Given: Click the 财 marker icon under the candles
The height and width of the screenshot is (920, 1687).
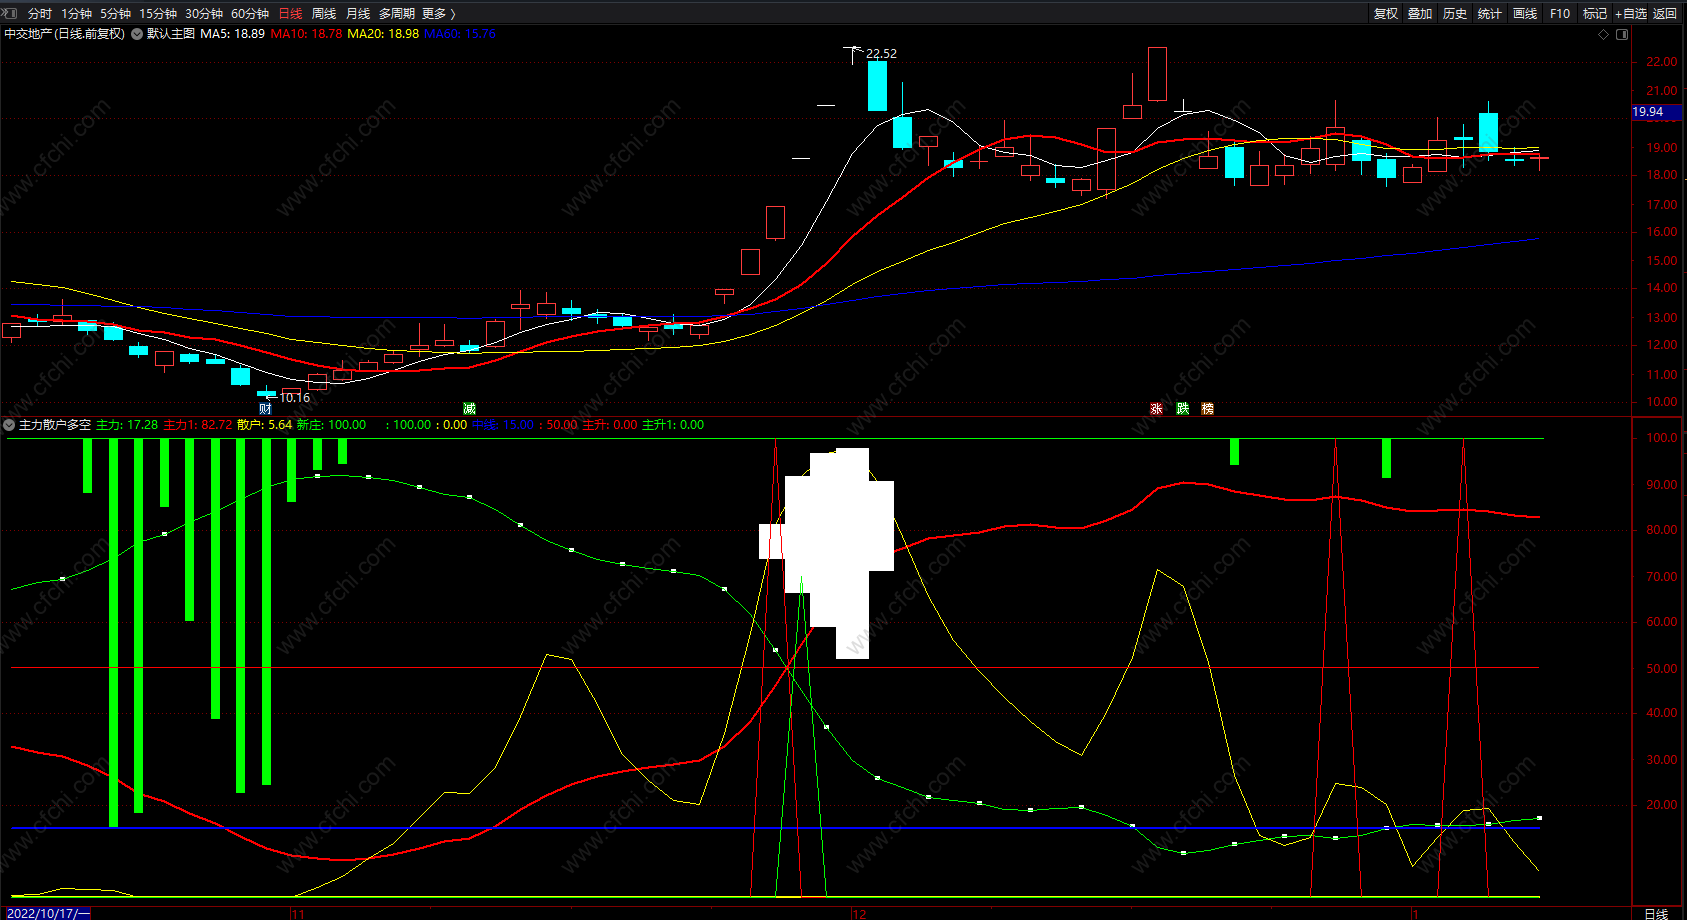Looking at the screenshot, I should coord(265,409).
